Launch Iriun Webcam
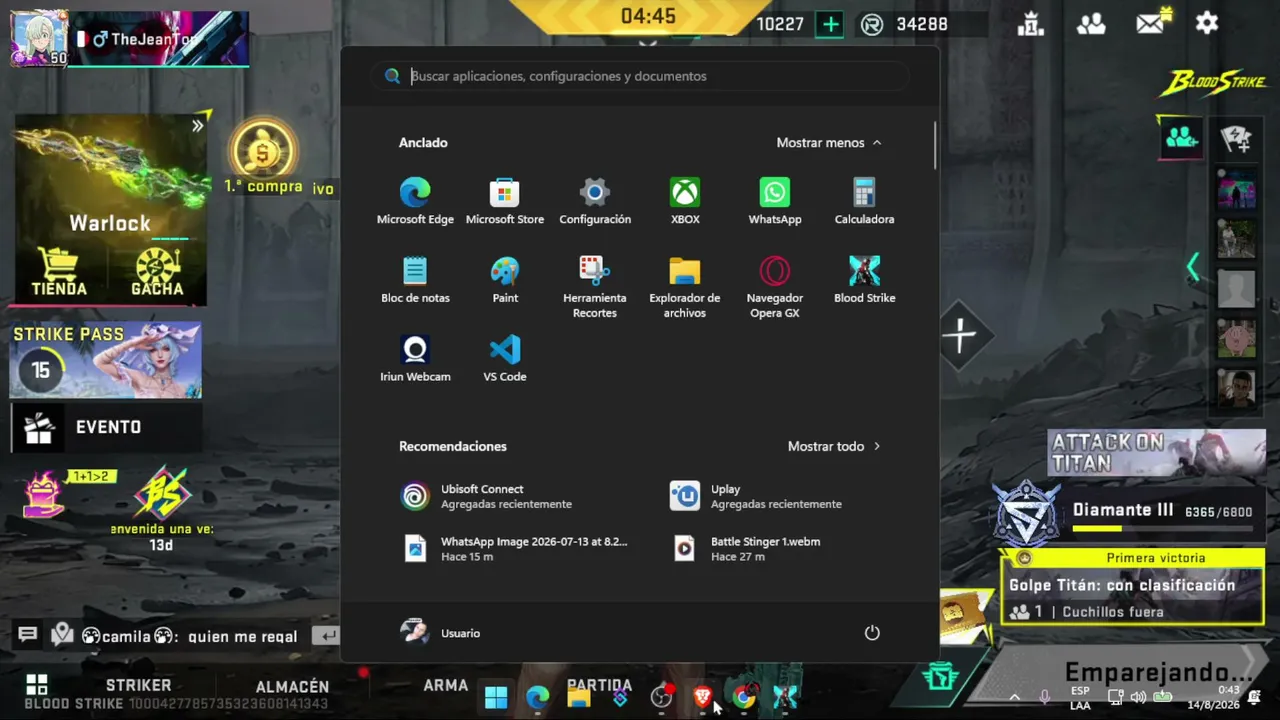The height and width of the screenshot is (720, 1280). pyautogui.click(x=415, y=359)
